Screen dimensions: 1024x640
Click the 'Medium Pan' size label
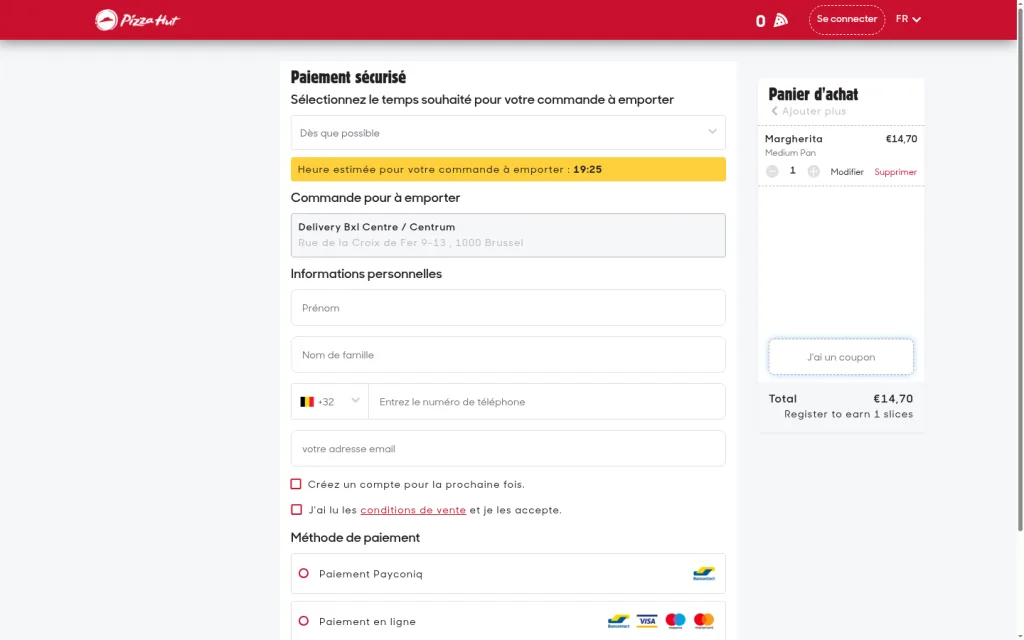tap(790, 153)
